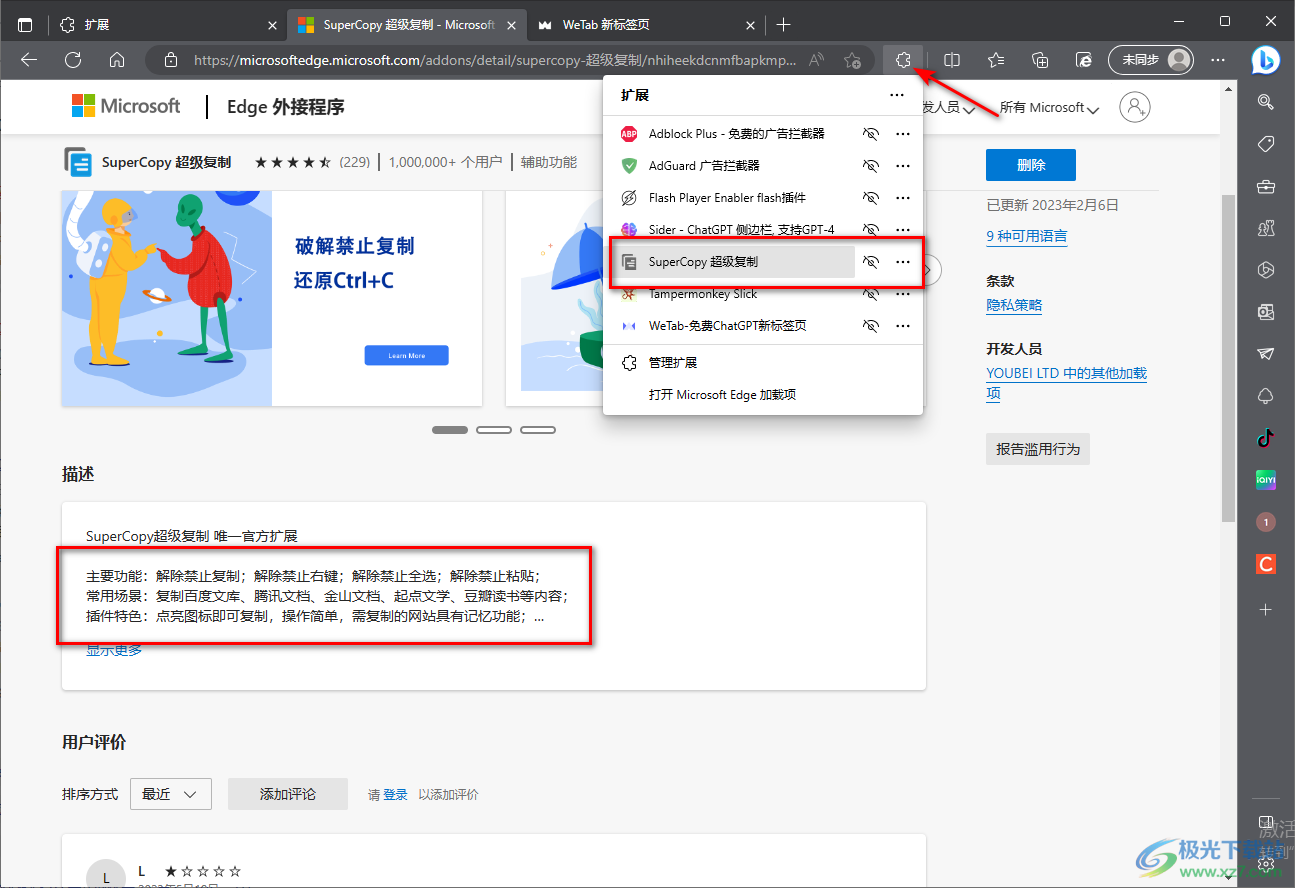Click the address bar URL field
Image resolution: width=1295 pixels, height=888 pixels.
coord(495,60)
